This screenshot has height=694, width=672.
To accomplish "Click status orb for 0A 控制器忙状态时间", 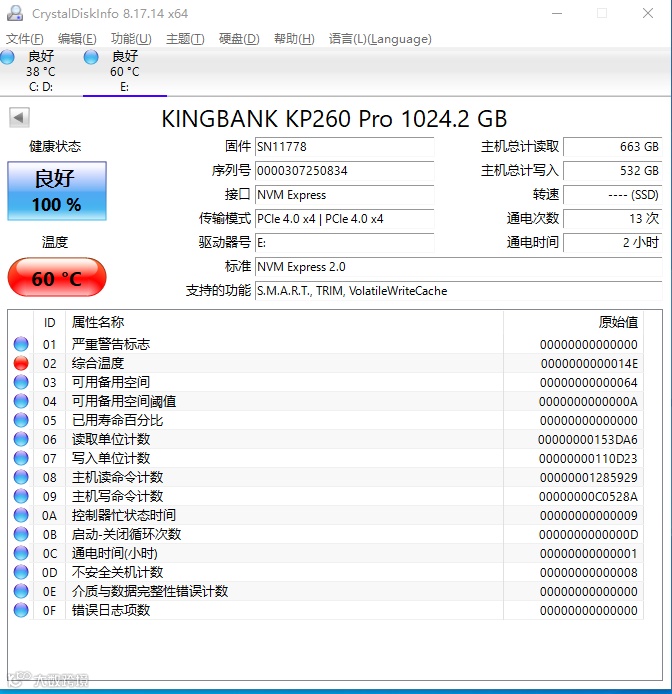I will point(21,515).
